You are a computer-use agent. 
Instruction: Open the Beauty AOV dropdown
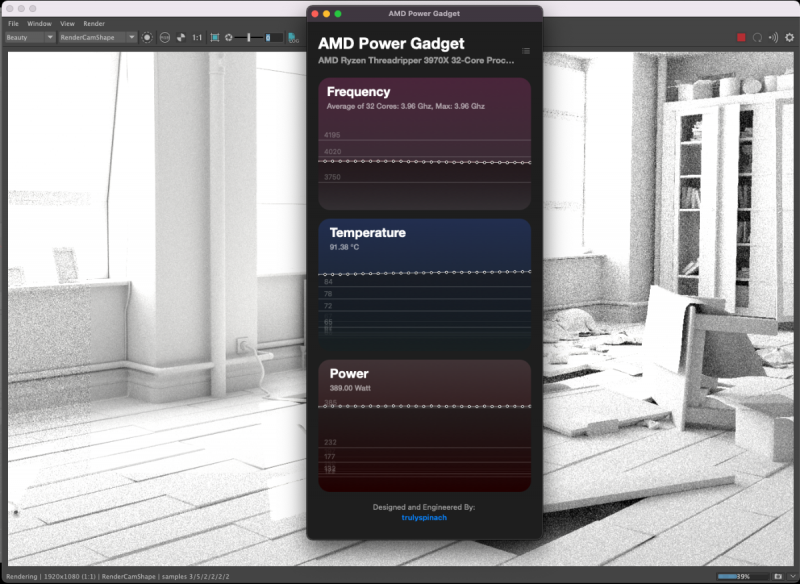pyautogui.click(x=30, y=37)
